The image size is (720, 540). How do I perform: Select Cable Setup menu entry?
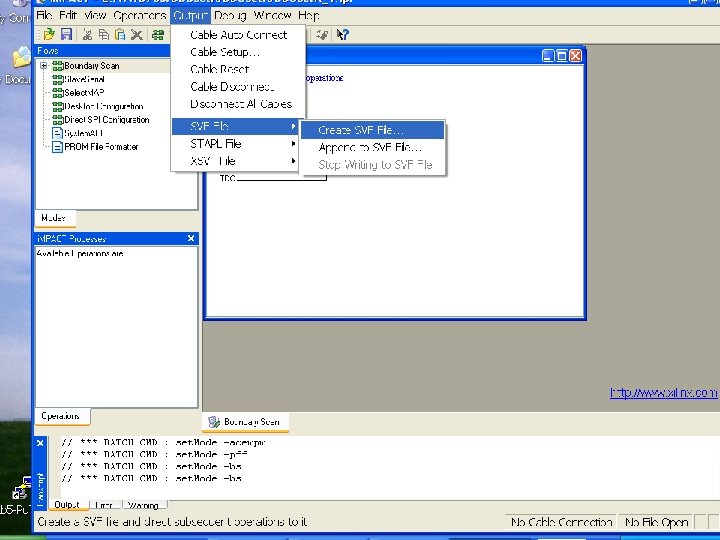tap(238, 52)
